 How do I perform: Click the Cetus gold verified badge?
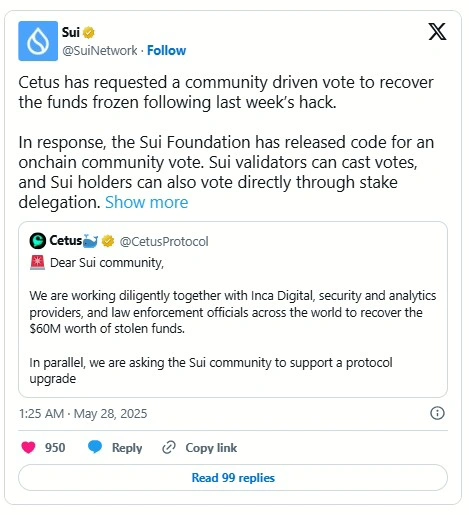click(x=108, y=241)
